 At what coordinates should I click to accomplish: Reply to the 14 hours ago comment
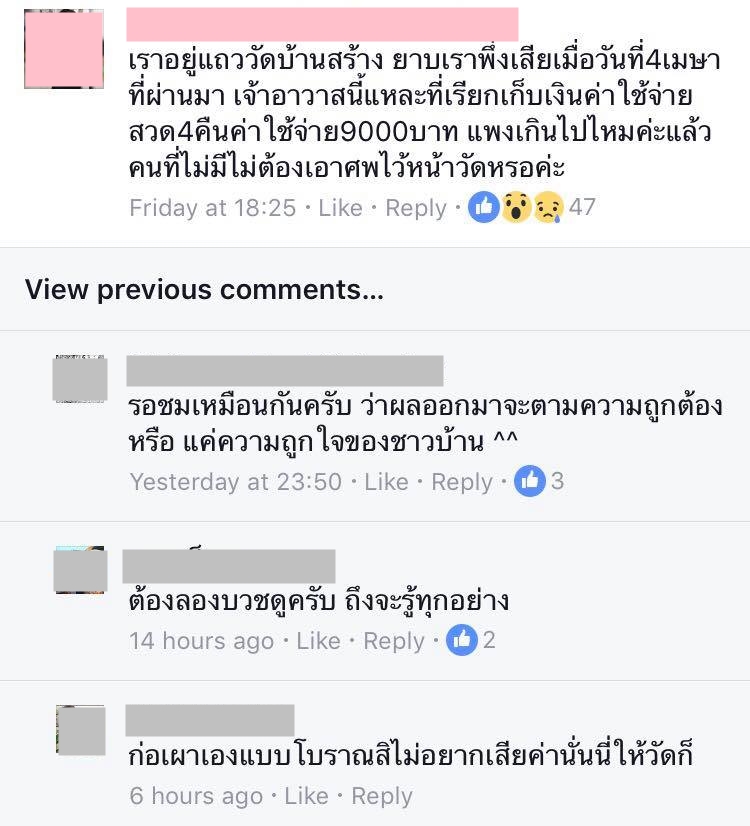tap(394, 642)
